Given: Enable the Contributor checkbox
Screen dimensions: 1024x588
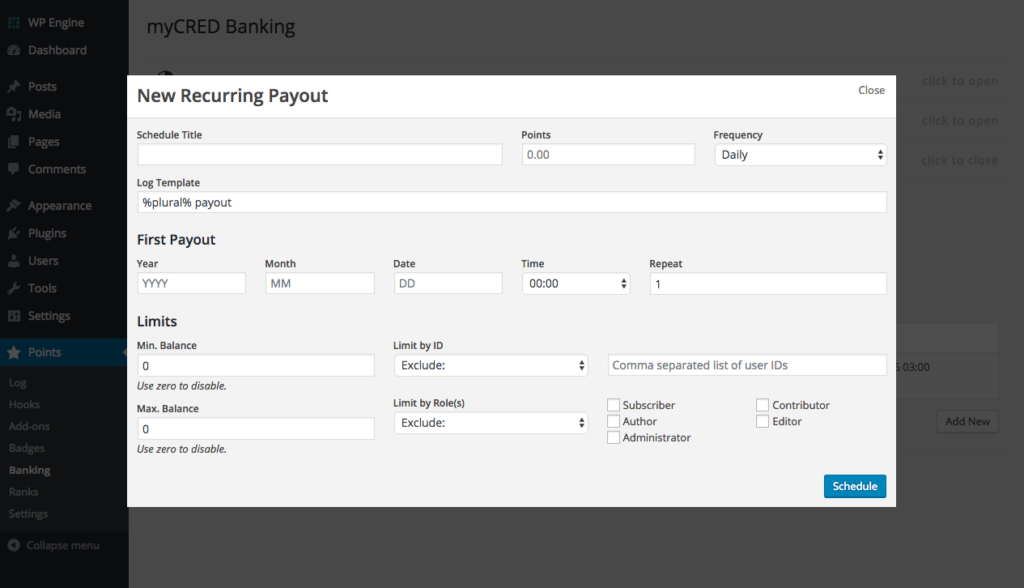Looking at the screenshot, I should click(762, 404).
